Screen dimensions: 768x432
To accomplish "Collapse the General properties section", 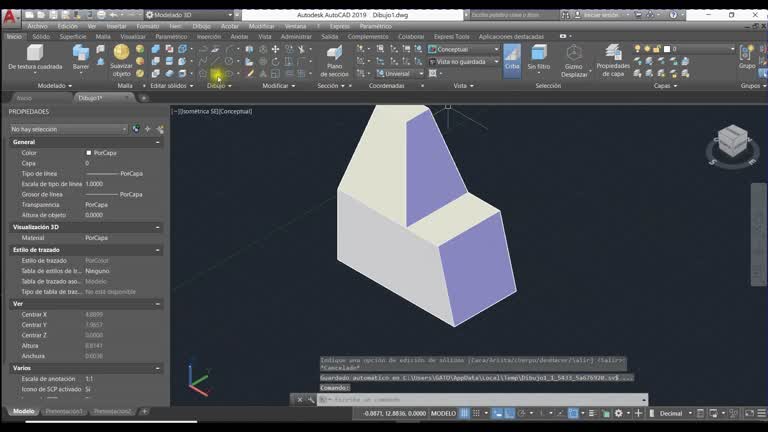I will 157,142.
